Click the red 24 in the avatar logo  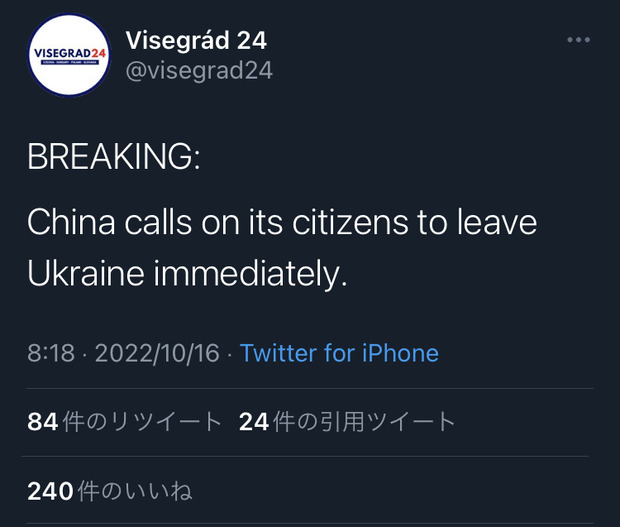pos(97,52)
